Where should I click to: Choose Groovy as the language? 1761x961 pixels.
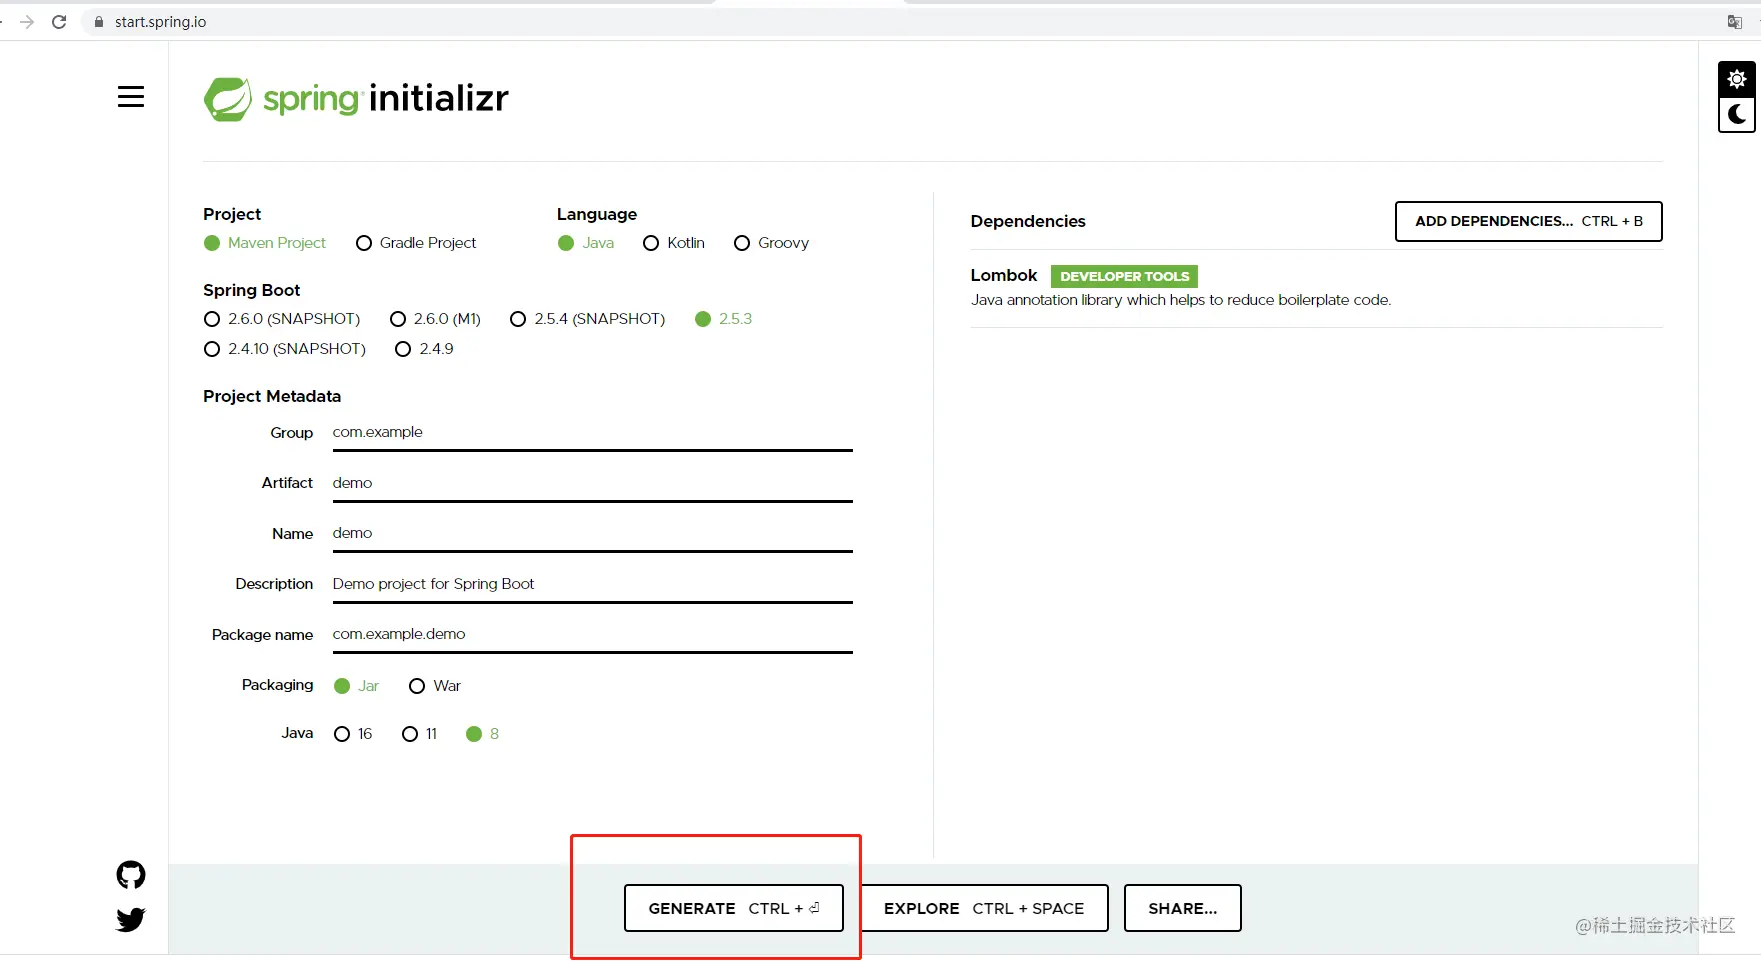coord(771,243)
